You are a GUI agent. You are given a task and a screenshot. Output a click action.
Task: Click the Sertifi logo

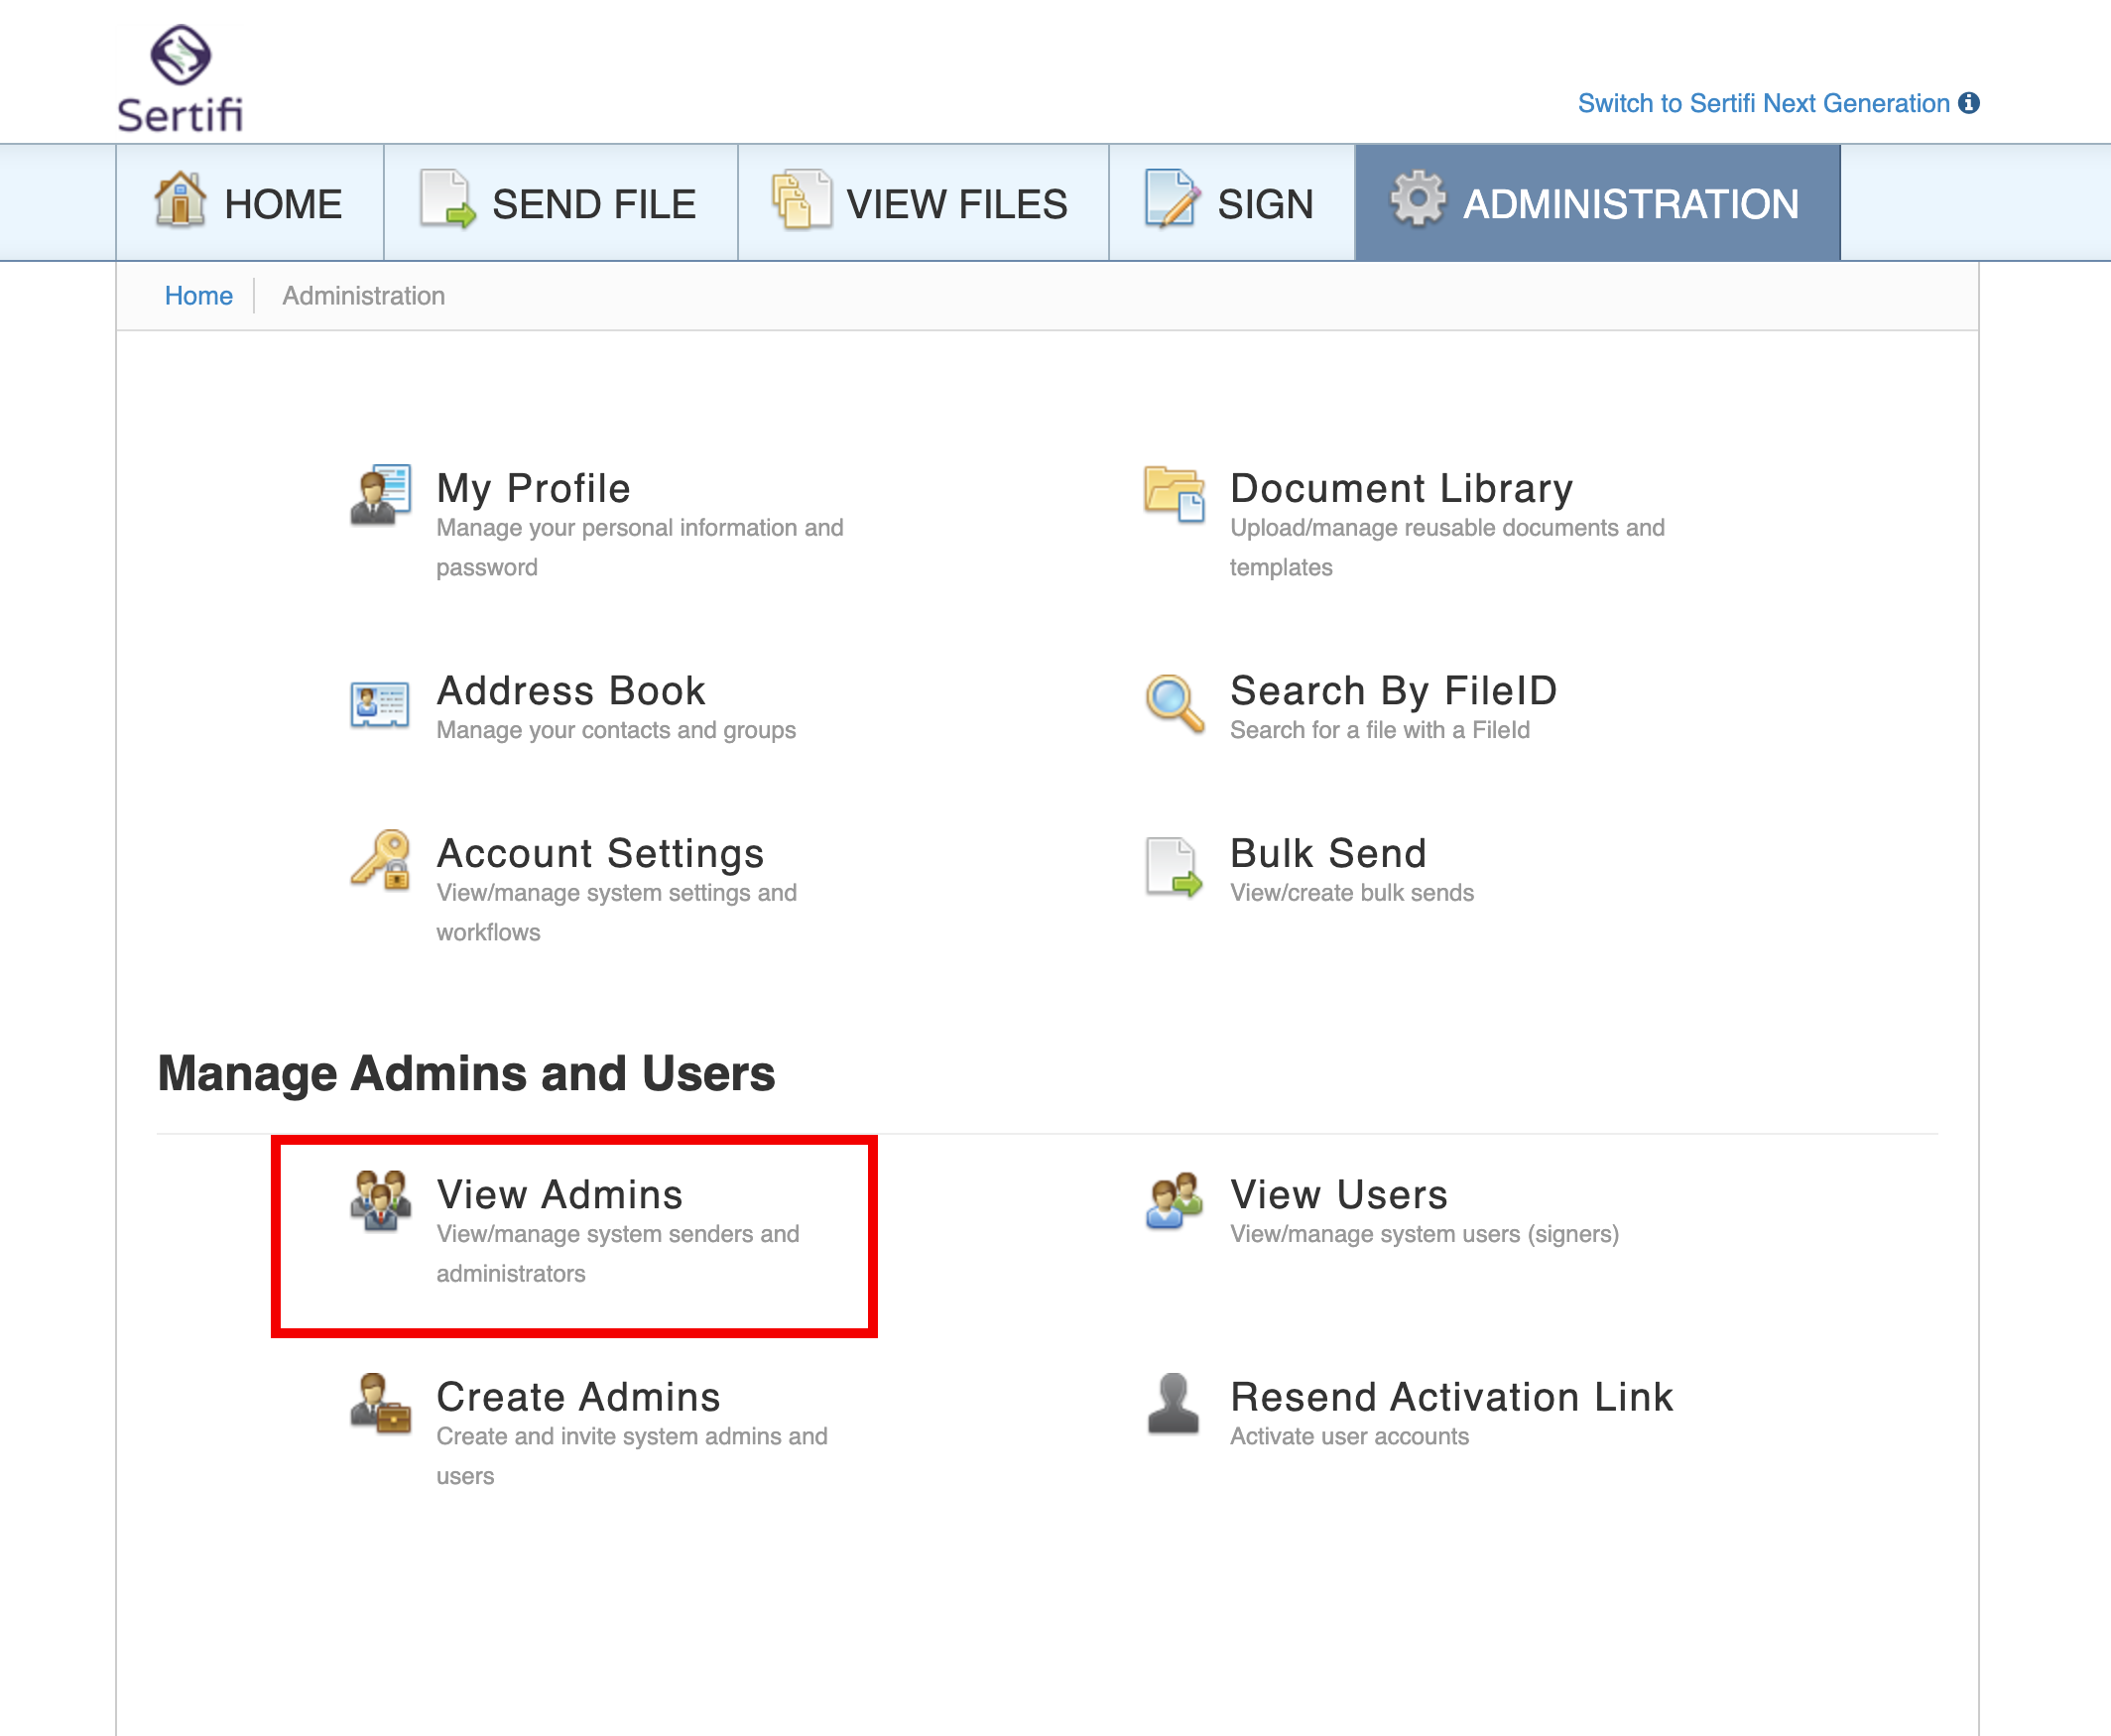pyautogui.click(x=180, y=79)
